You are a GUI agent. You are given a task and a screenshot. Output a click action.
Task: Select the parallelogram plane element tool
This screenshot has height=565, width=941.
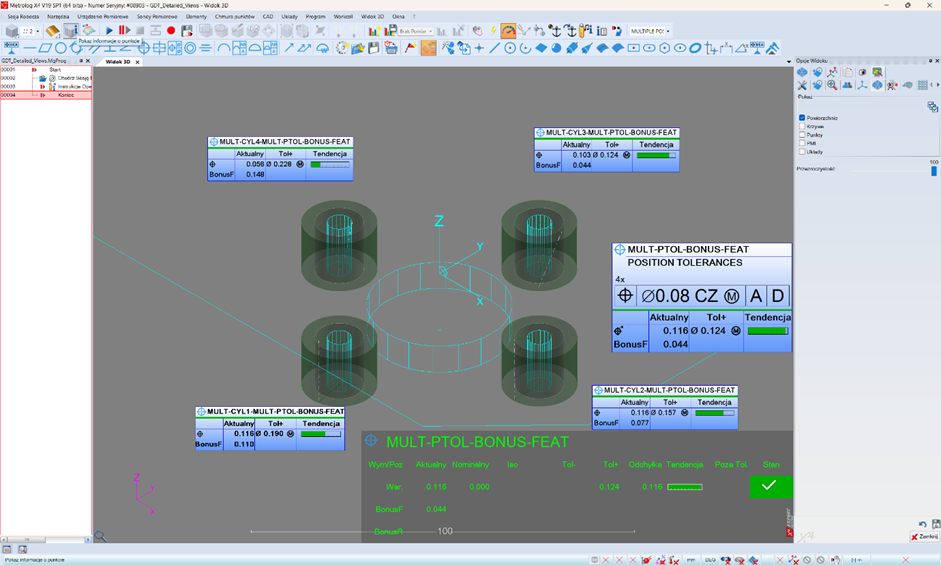pos(46,48)
